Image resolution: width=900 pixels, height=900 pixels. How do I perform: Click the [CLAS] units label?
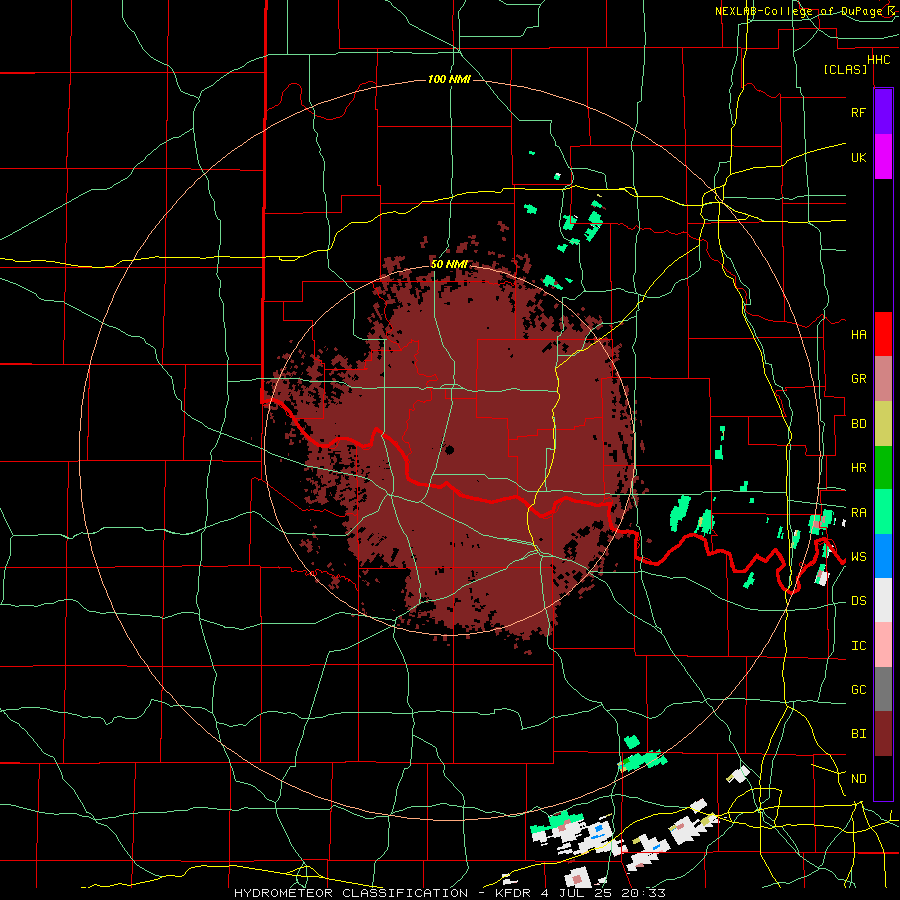click(845, 70)
